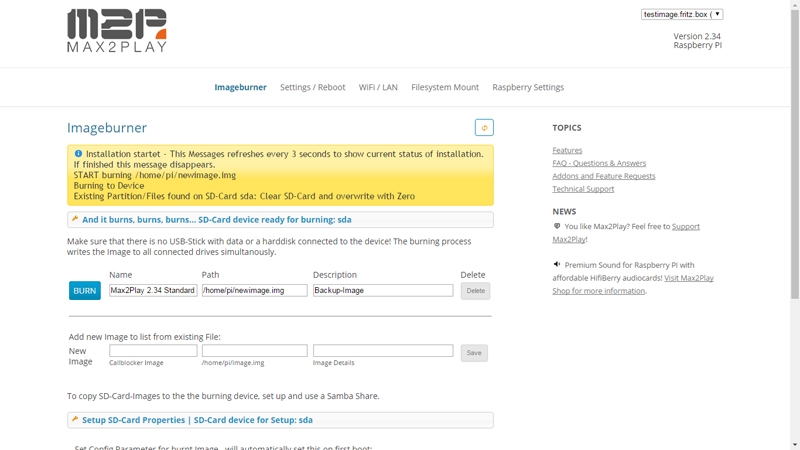Click the blue BURN button
The image size is (800, 450).
(x=85, y=291)
